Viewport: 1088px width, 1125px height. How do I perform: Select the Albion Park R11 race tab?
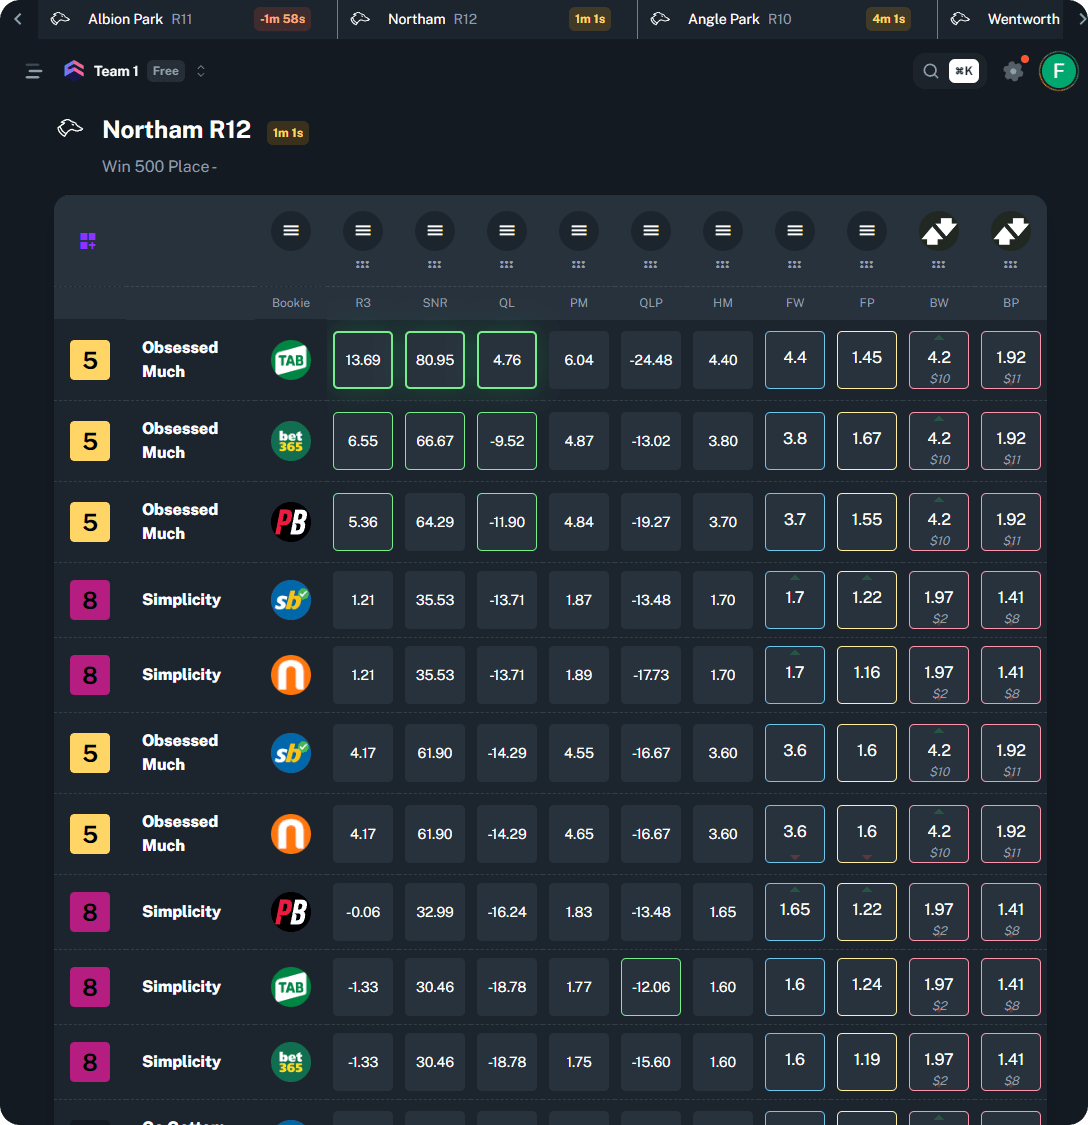tap(125, 18)
